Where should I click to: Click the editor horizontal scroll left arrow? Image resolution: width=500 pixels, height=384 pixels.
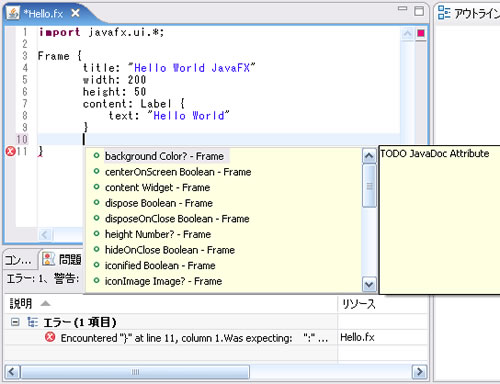tap(45, 235)
